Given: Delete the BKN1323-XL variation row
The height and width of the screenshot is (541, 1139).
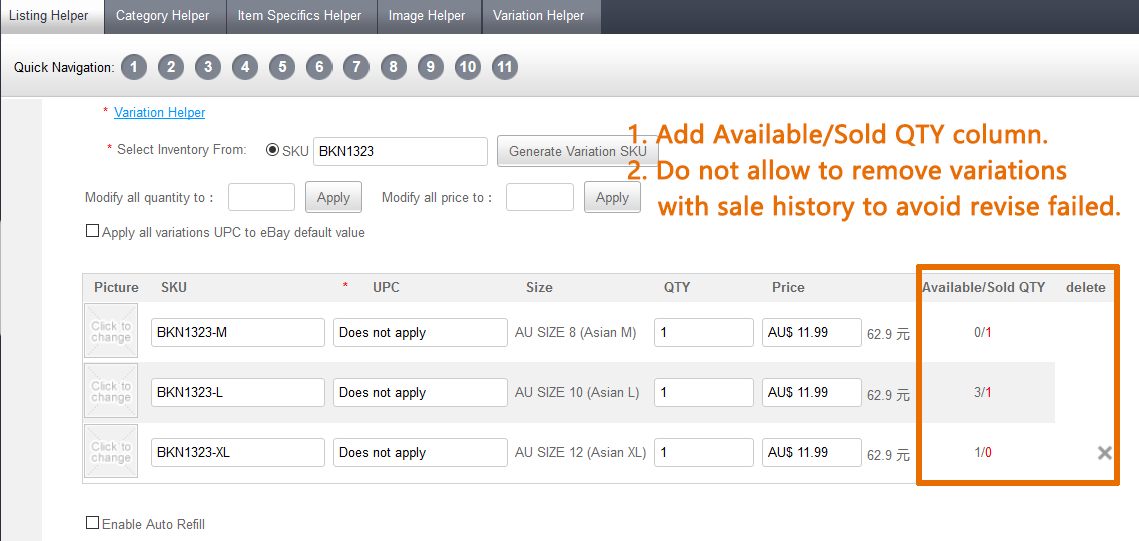Looking at the screenshot, I should coord(1104,453).
